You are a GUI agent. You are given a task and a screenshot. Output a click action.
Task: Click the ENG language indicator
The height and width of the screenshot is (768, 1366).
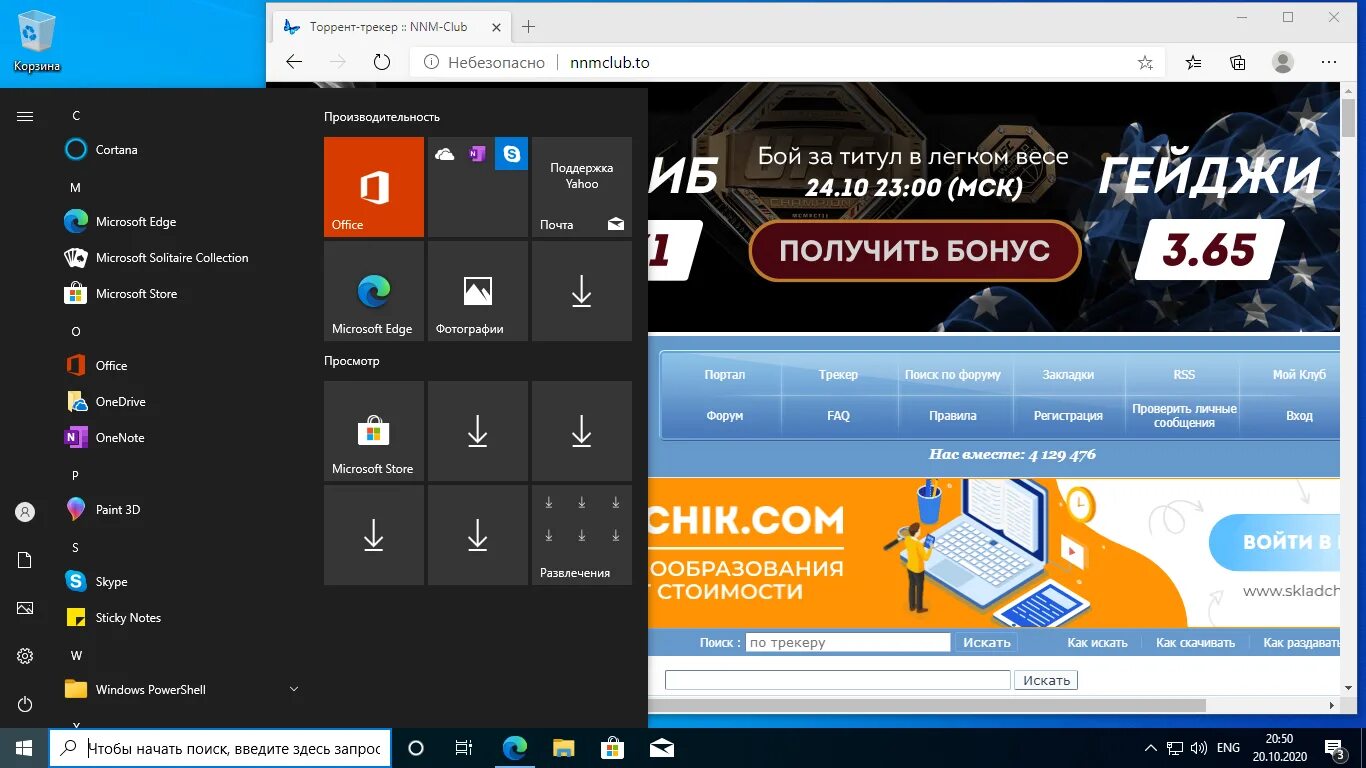(1229, 748)
